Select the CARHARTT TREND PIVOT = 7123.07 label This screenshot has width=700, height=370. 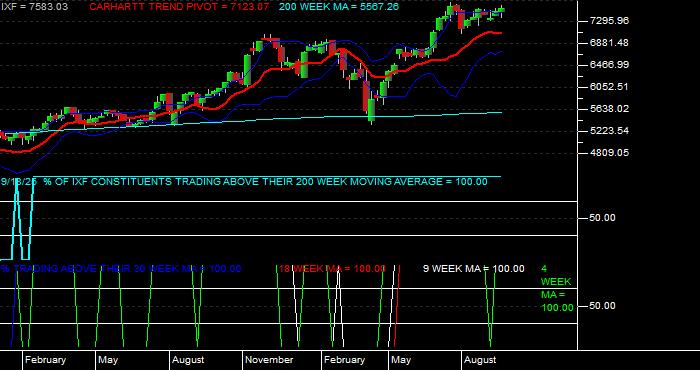[x=179, y=7]
